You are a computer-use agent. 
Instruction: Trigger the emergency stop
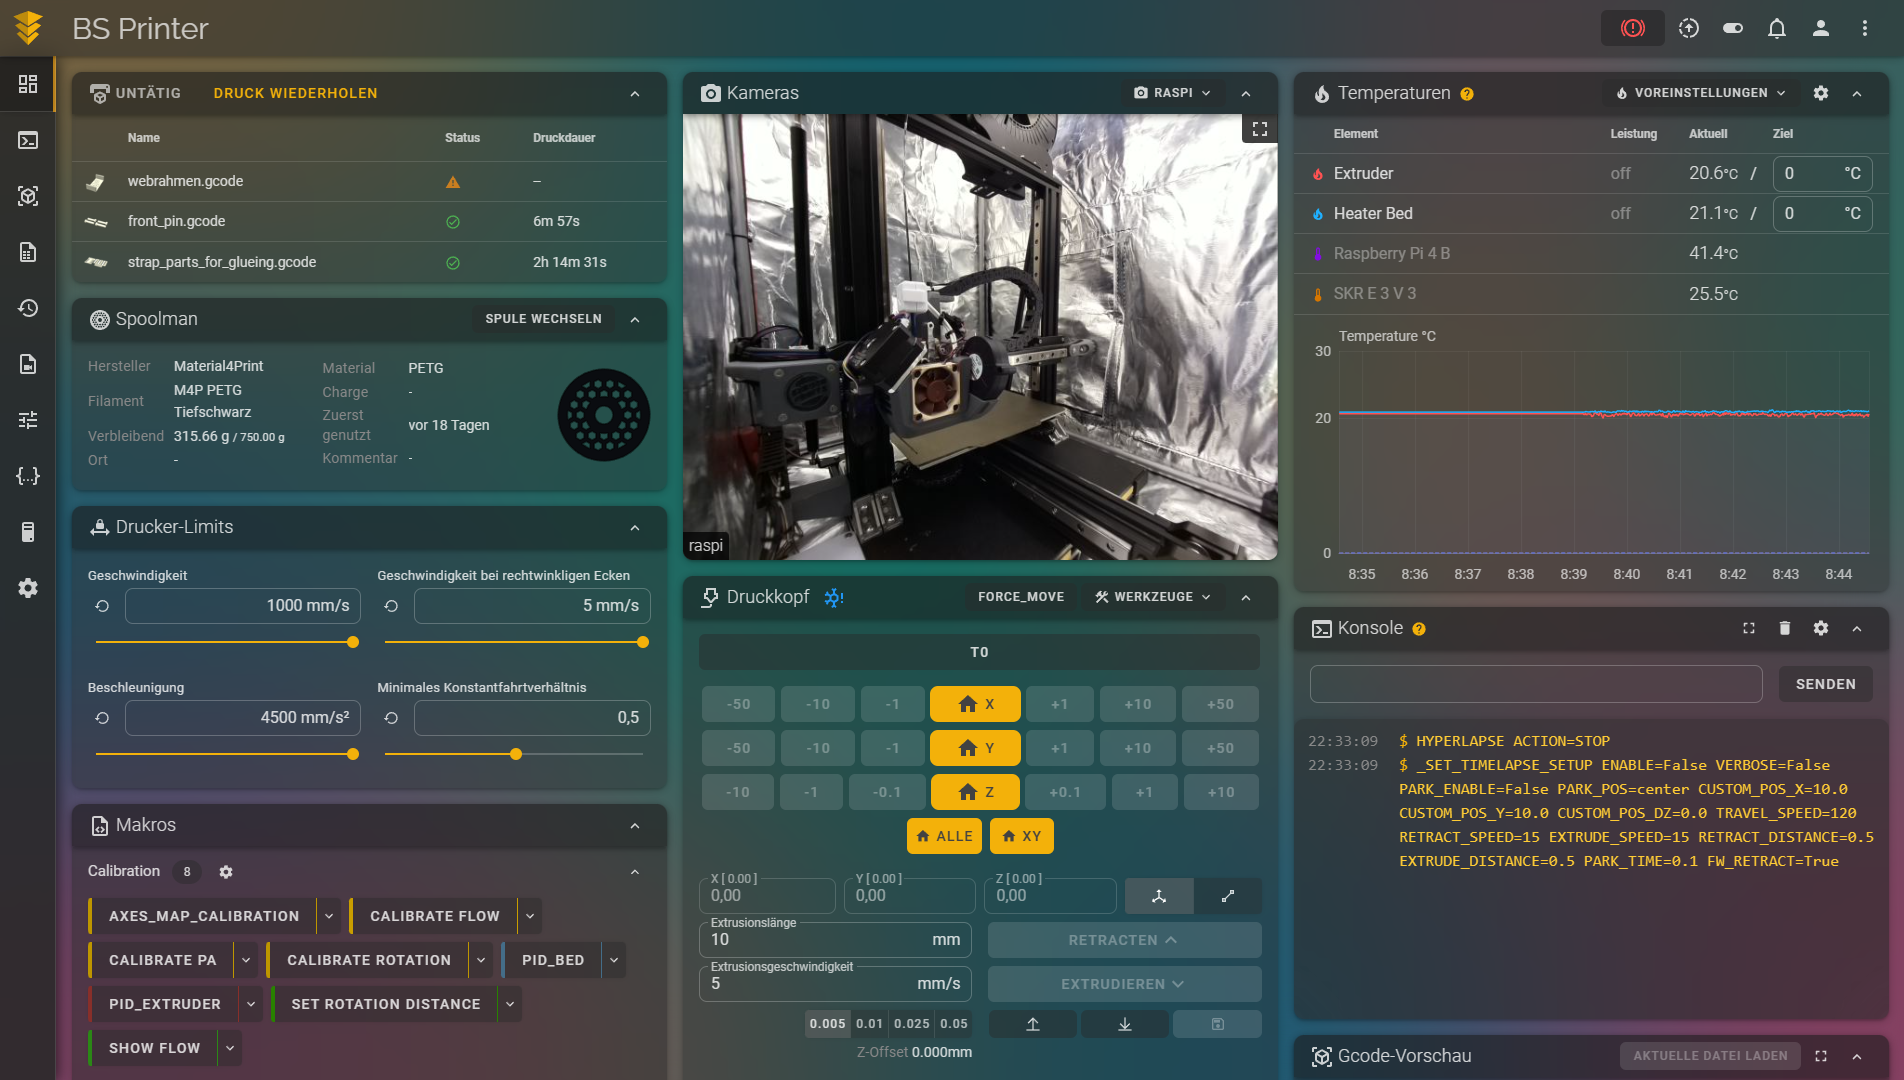coord(1632,28)
